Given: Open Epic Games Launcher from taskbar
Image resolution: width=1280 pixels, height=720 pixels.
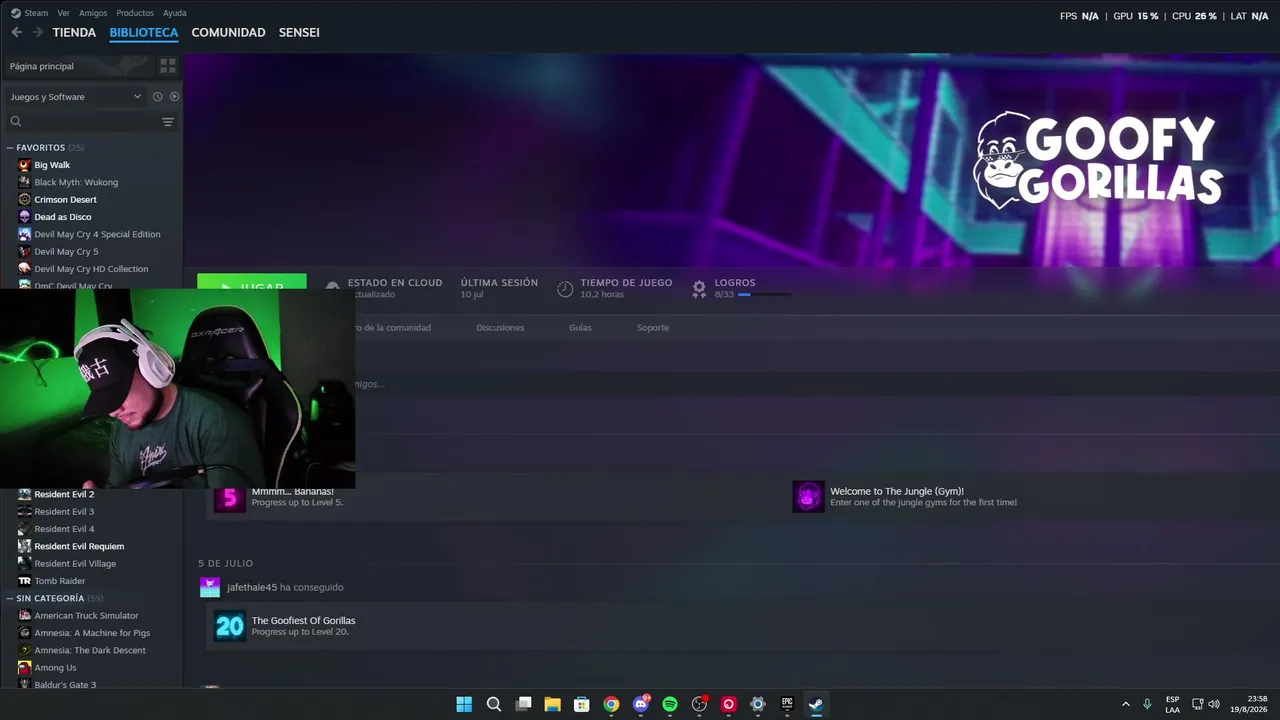Looking at the screenshot, I should coord(787,704).
